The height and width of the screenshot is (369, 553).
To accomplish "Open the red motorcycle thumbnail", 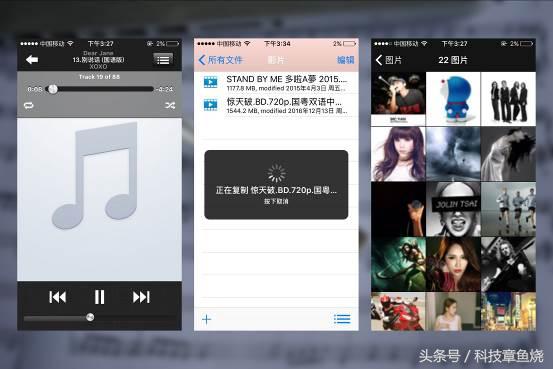I will pos(398,311).
